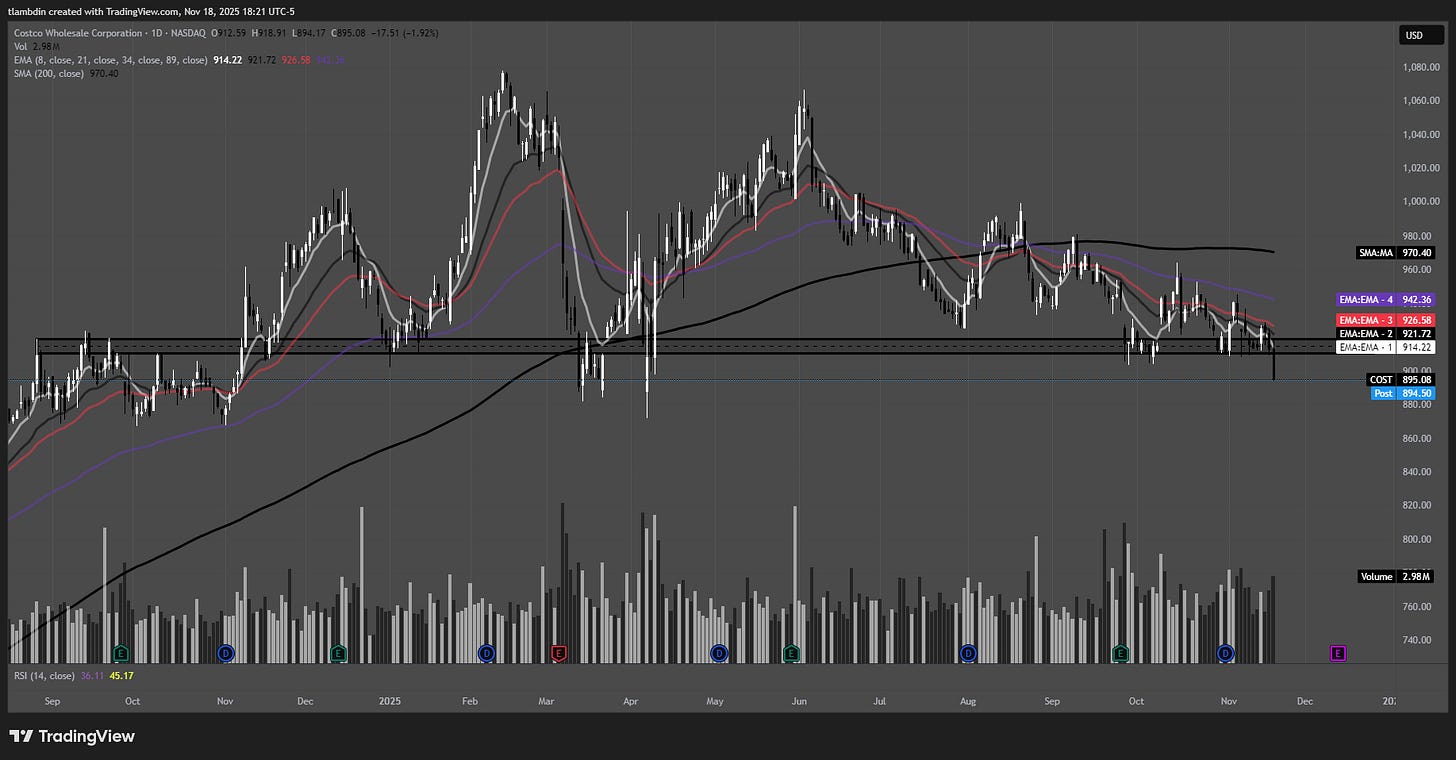Click the magenta upcoming earnings marker in December 2025
The image size is (1456, 760).
click(x=1338, y=653)
